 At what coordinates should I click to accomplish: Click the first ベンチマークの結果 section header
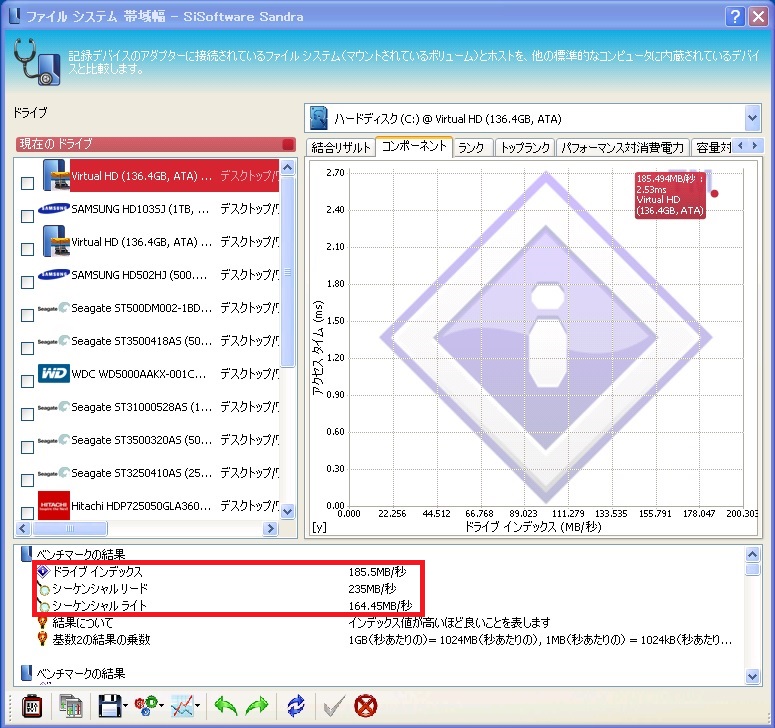tap(81, 554)
